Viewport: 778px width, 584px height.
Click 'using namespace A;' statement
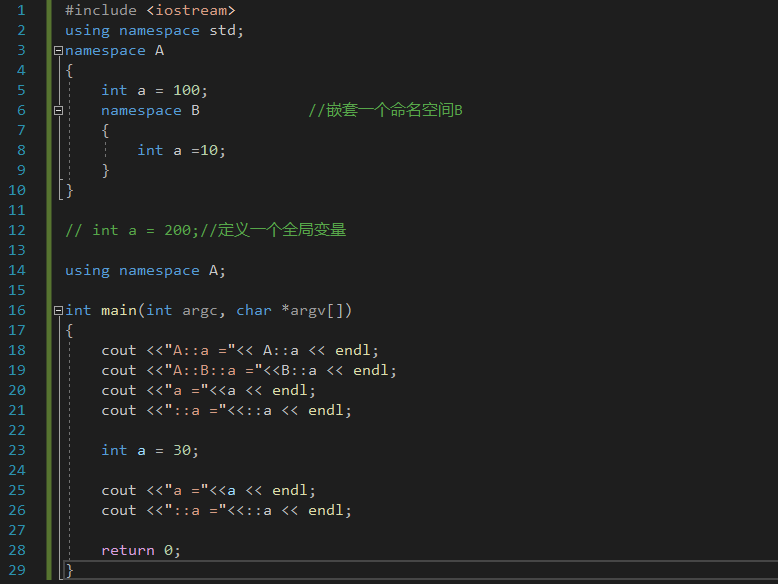[145, 270]
